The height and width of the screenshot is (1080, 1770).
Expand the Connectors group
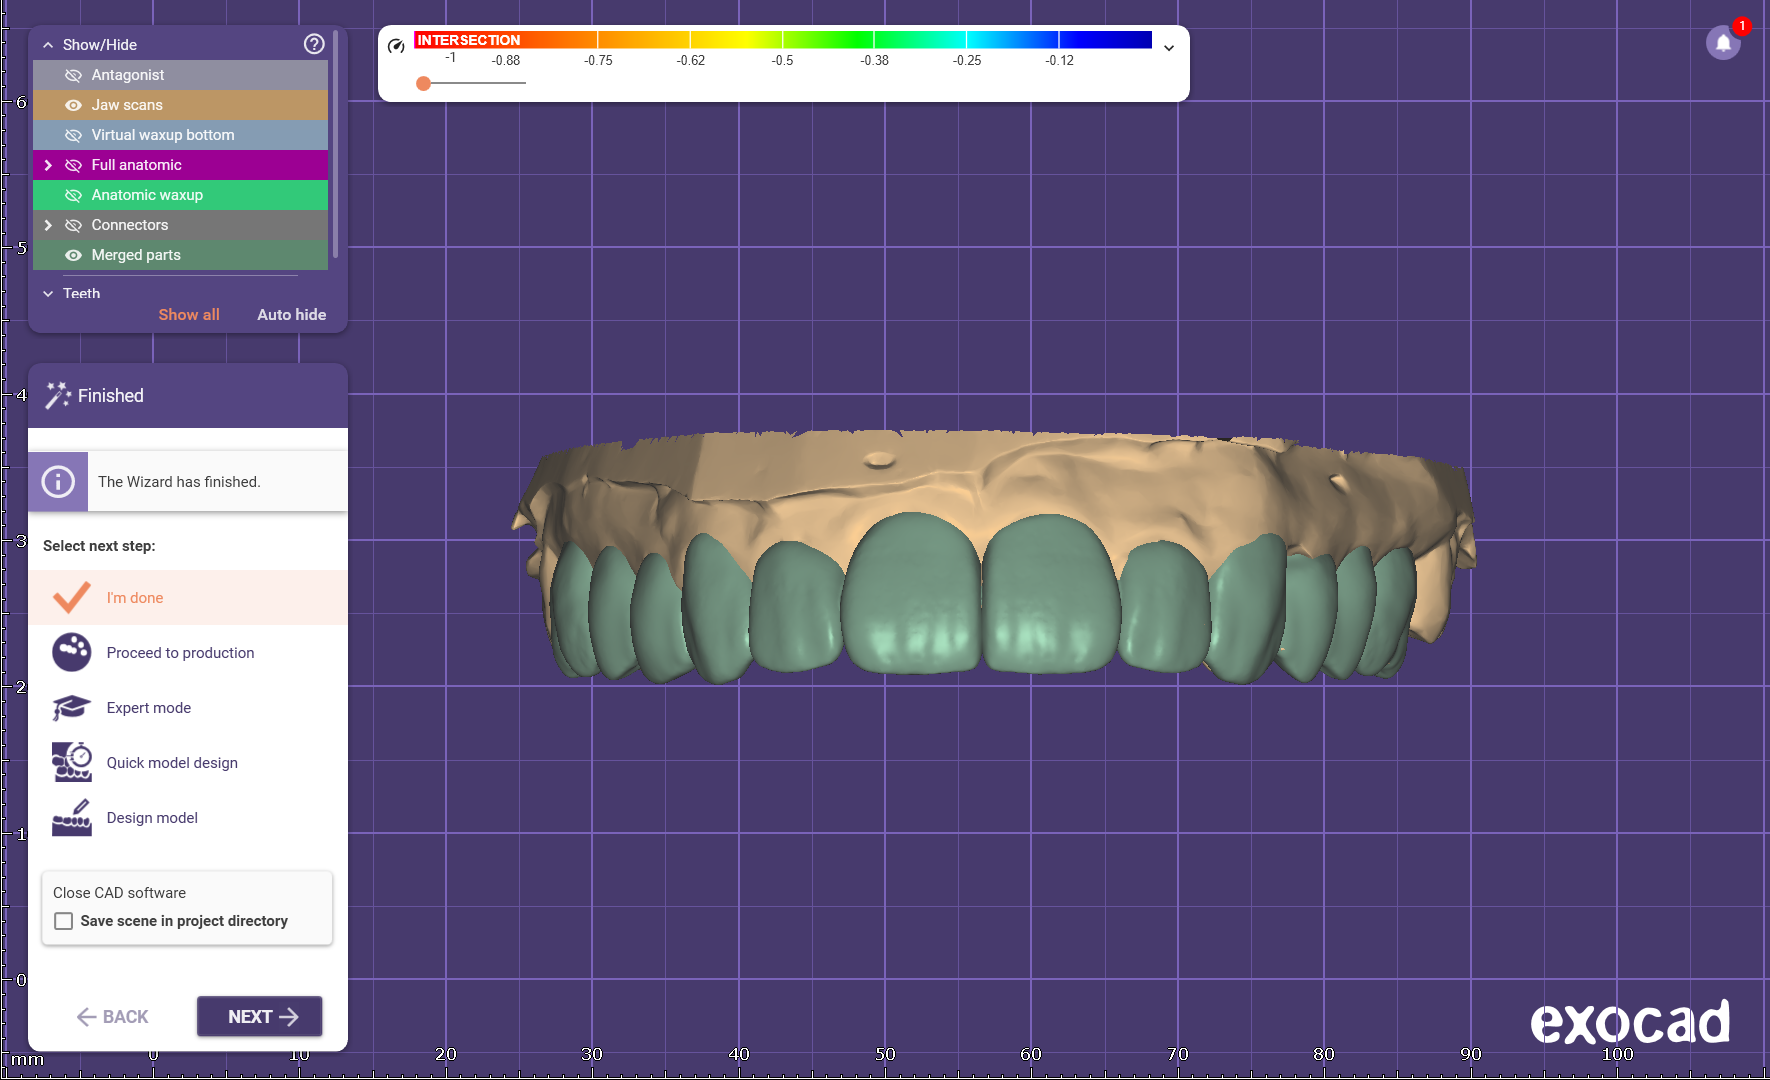[48, 225]
